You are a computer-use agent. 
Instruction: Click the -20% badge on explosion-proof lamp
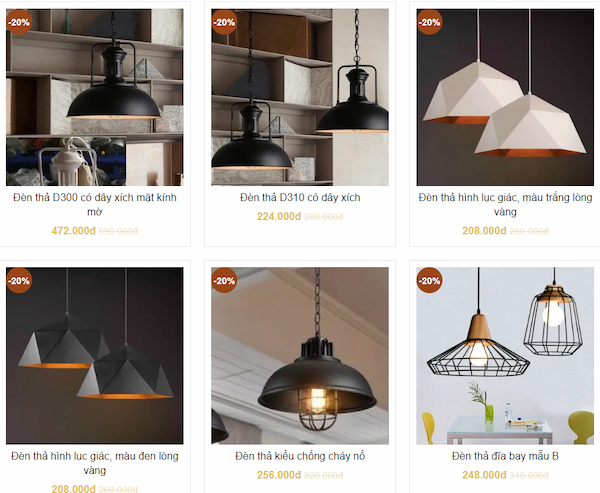coord(224,281)
